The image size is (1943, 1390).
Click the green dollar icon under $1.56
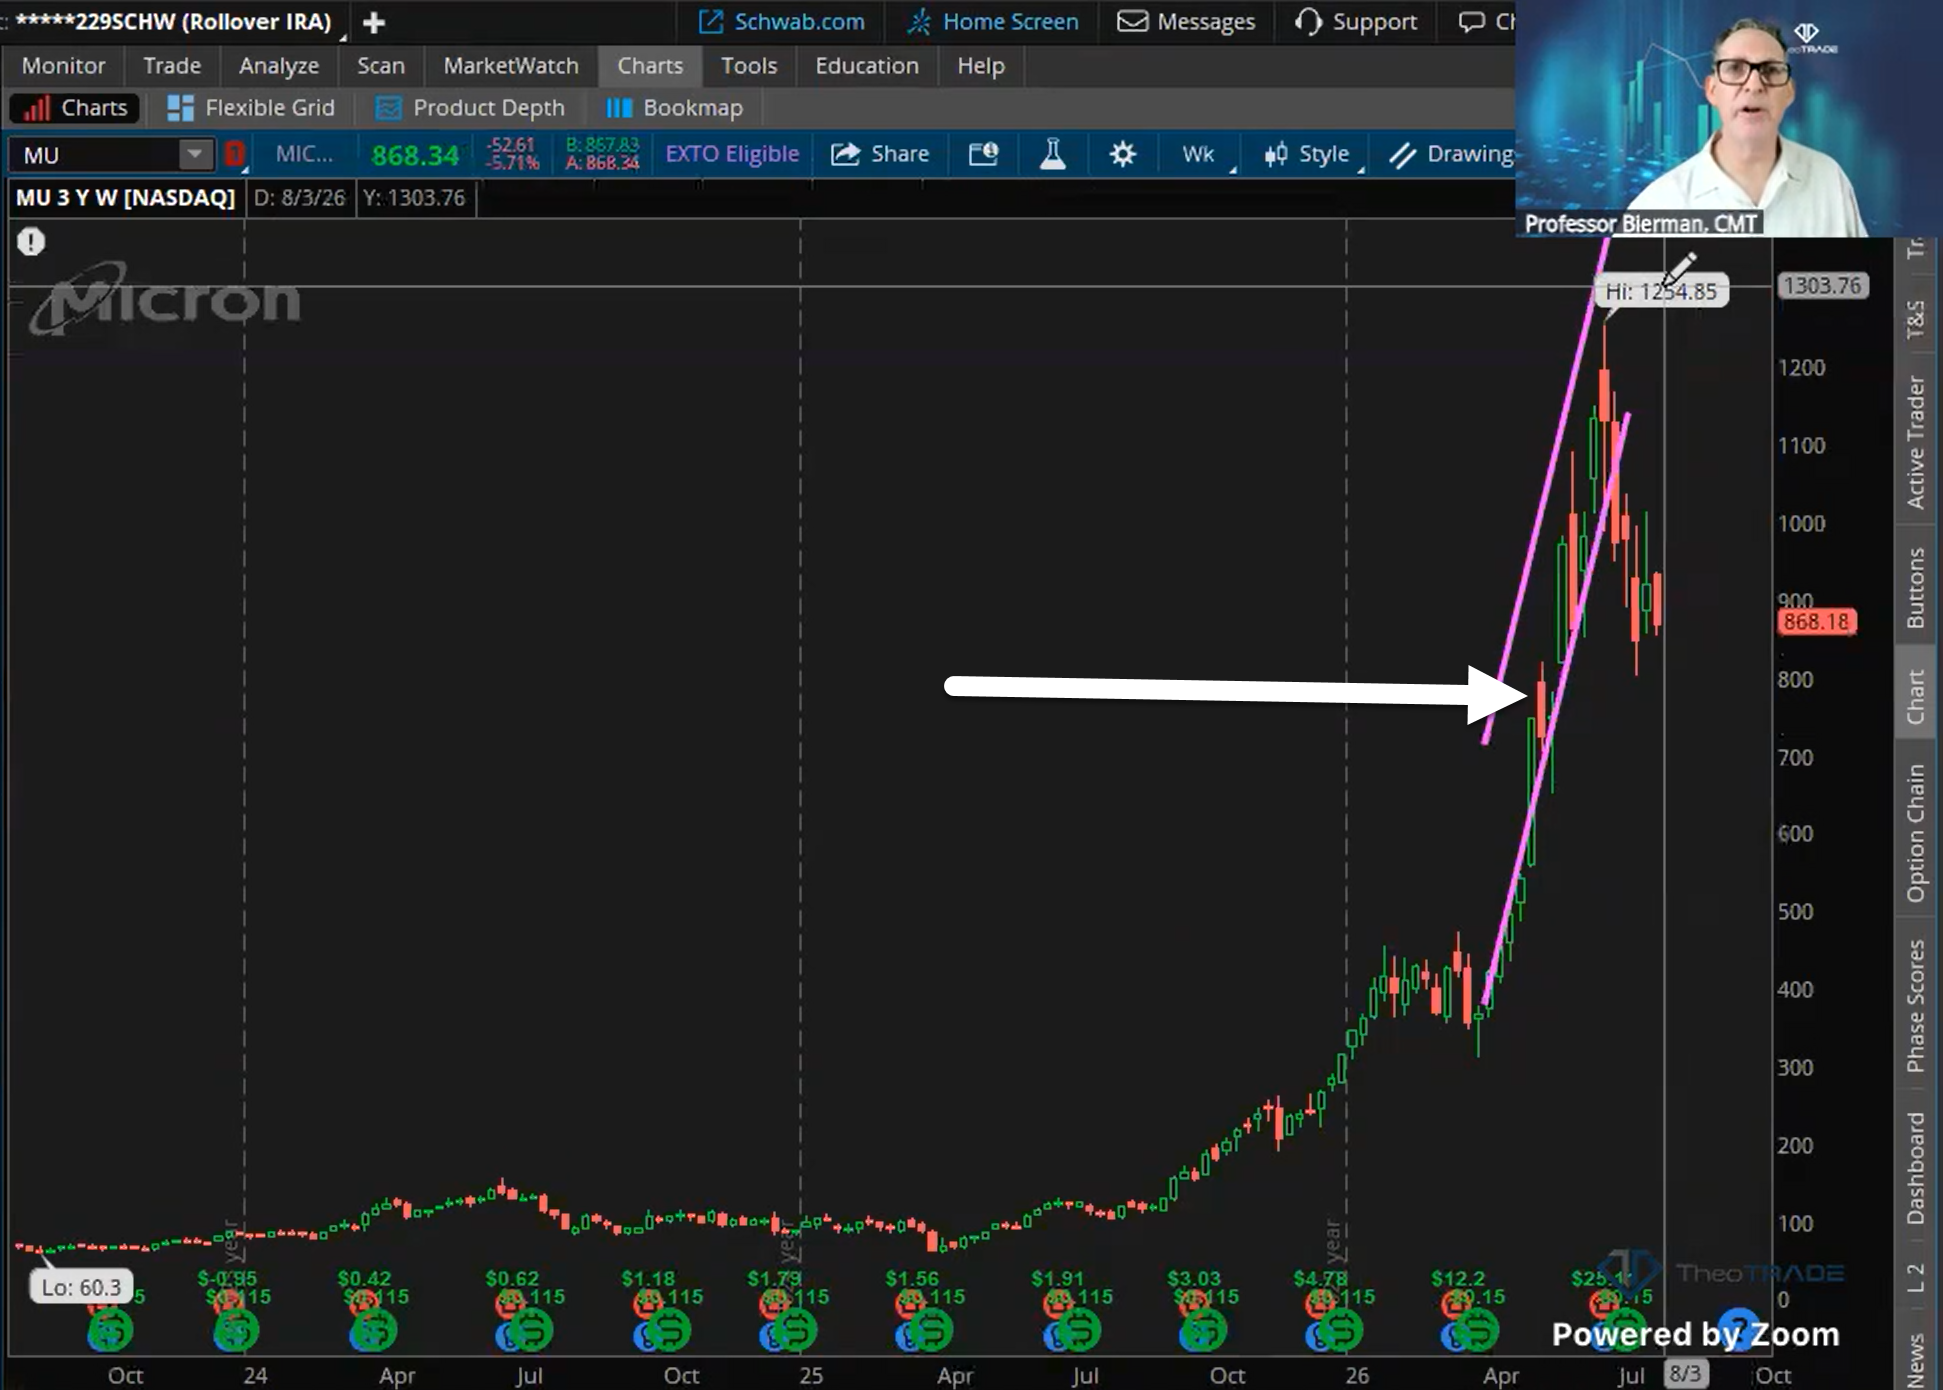click(x=932, y=1330)
